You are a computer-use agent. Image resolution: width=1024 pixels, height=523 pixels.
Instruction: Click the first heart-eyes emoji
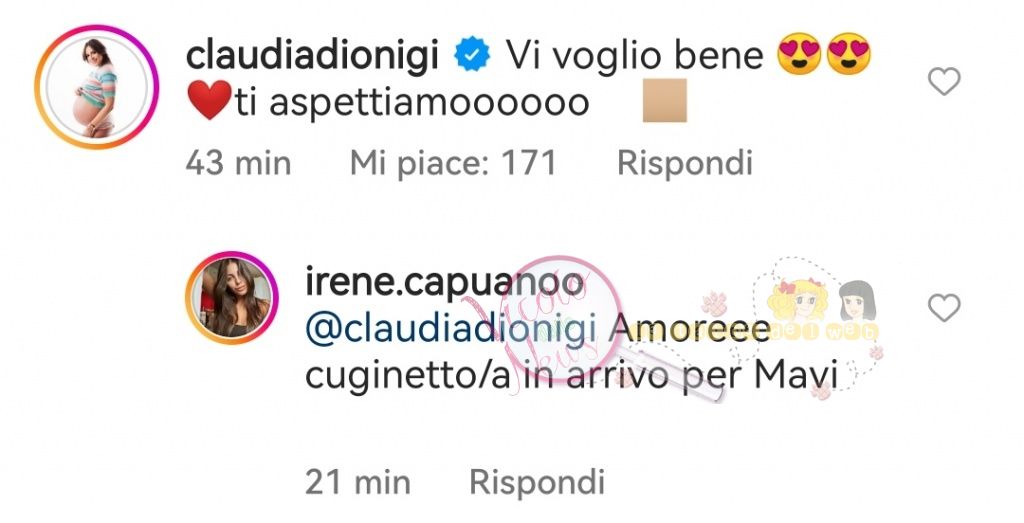click(x=799, y=54)
